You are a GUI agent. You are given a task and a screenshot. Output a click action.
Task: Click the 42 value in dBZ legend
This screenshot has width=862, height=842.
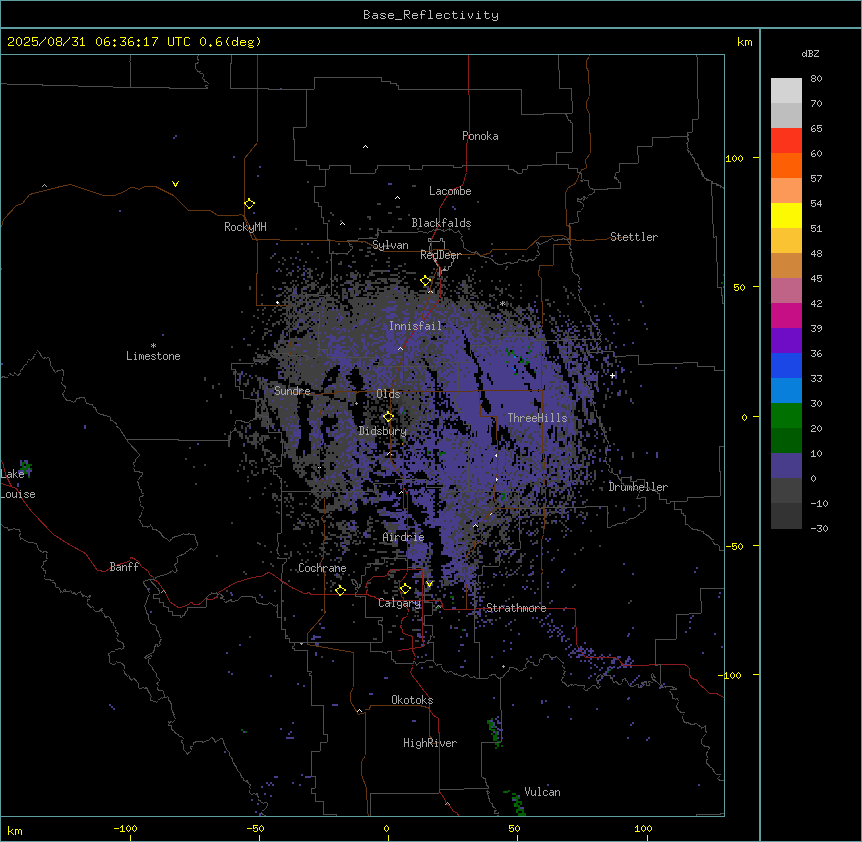(816, 303)
